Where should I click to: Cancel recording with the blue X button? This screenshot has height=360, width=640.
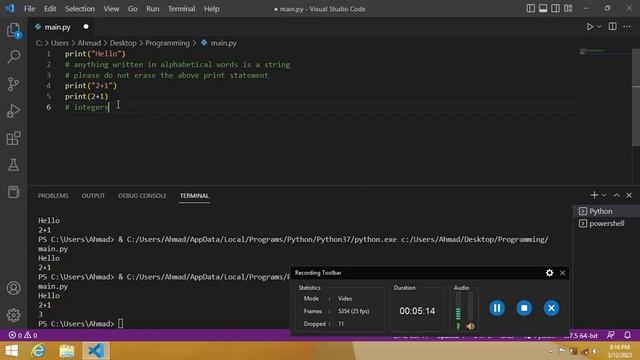click(x=551, y=308)
